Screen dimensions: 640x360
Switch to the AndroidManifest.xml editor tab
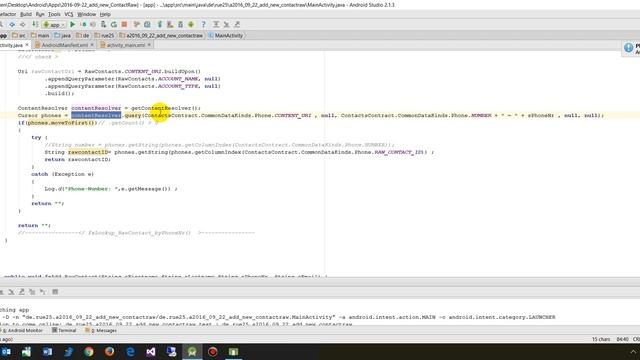(64, 45)
